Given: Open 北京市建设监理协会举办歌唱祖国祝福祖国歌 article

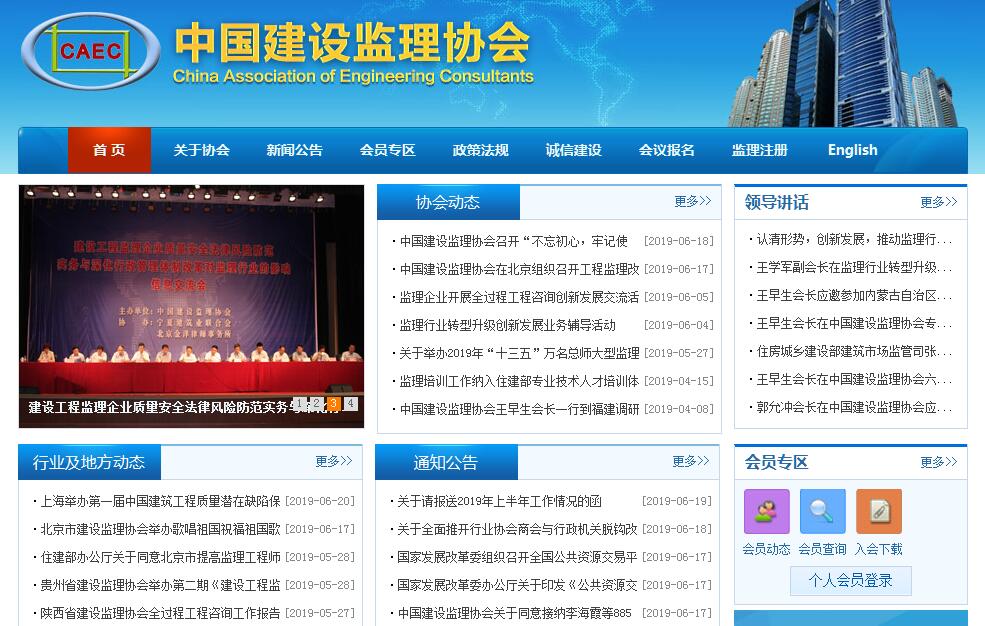Looking at the screenshot, I should pos(160,529).
